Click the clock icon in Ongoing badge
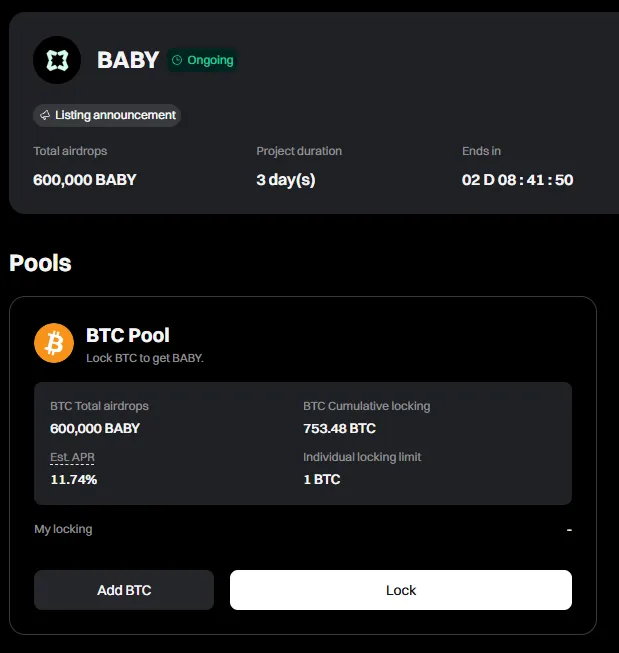This screenshot has height=653, width=619. click(177, 60)
